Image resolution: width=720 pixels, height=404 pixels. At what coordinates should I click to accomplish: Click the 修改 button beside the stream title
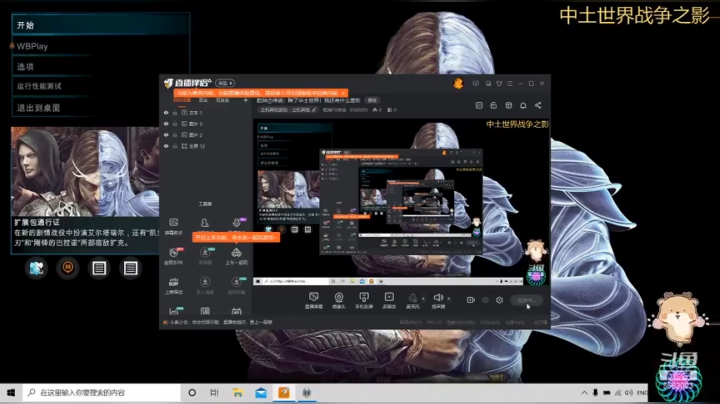(372, 100)
